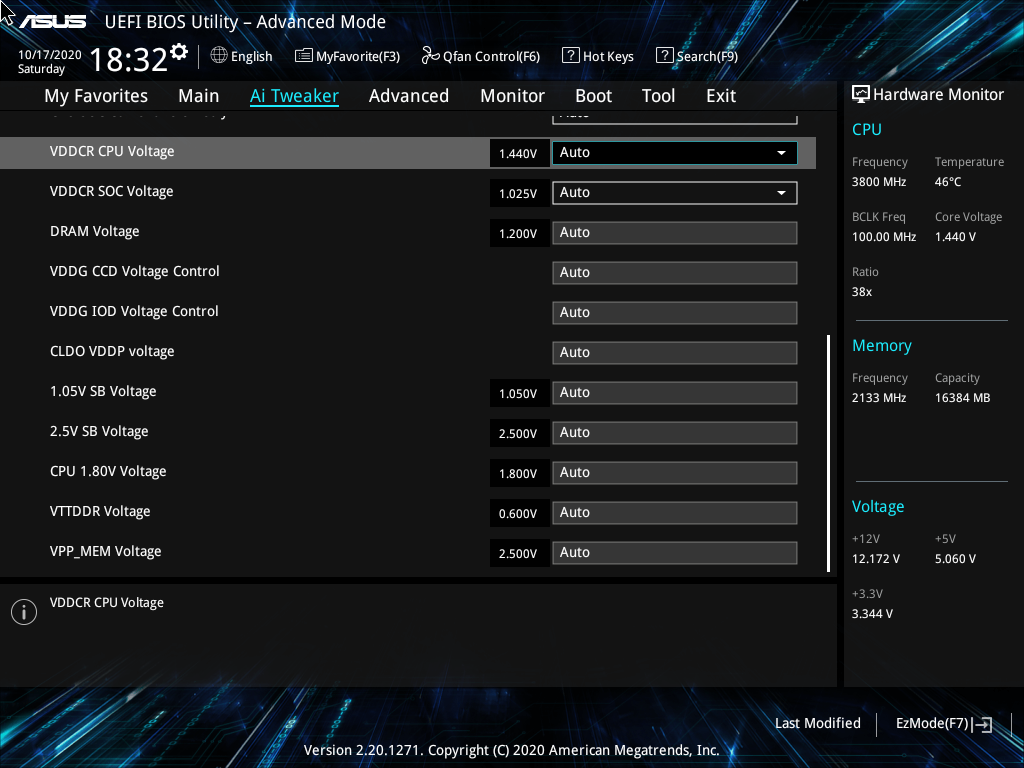Click the Hot Keys question mark icon
Screen dimensions: 1024x768
point(570,56)
